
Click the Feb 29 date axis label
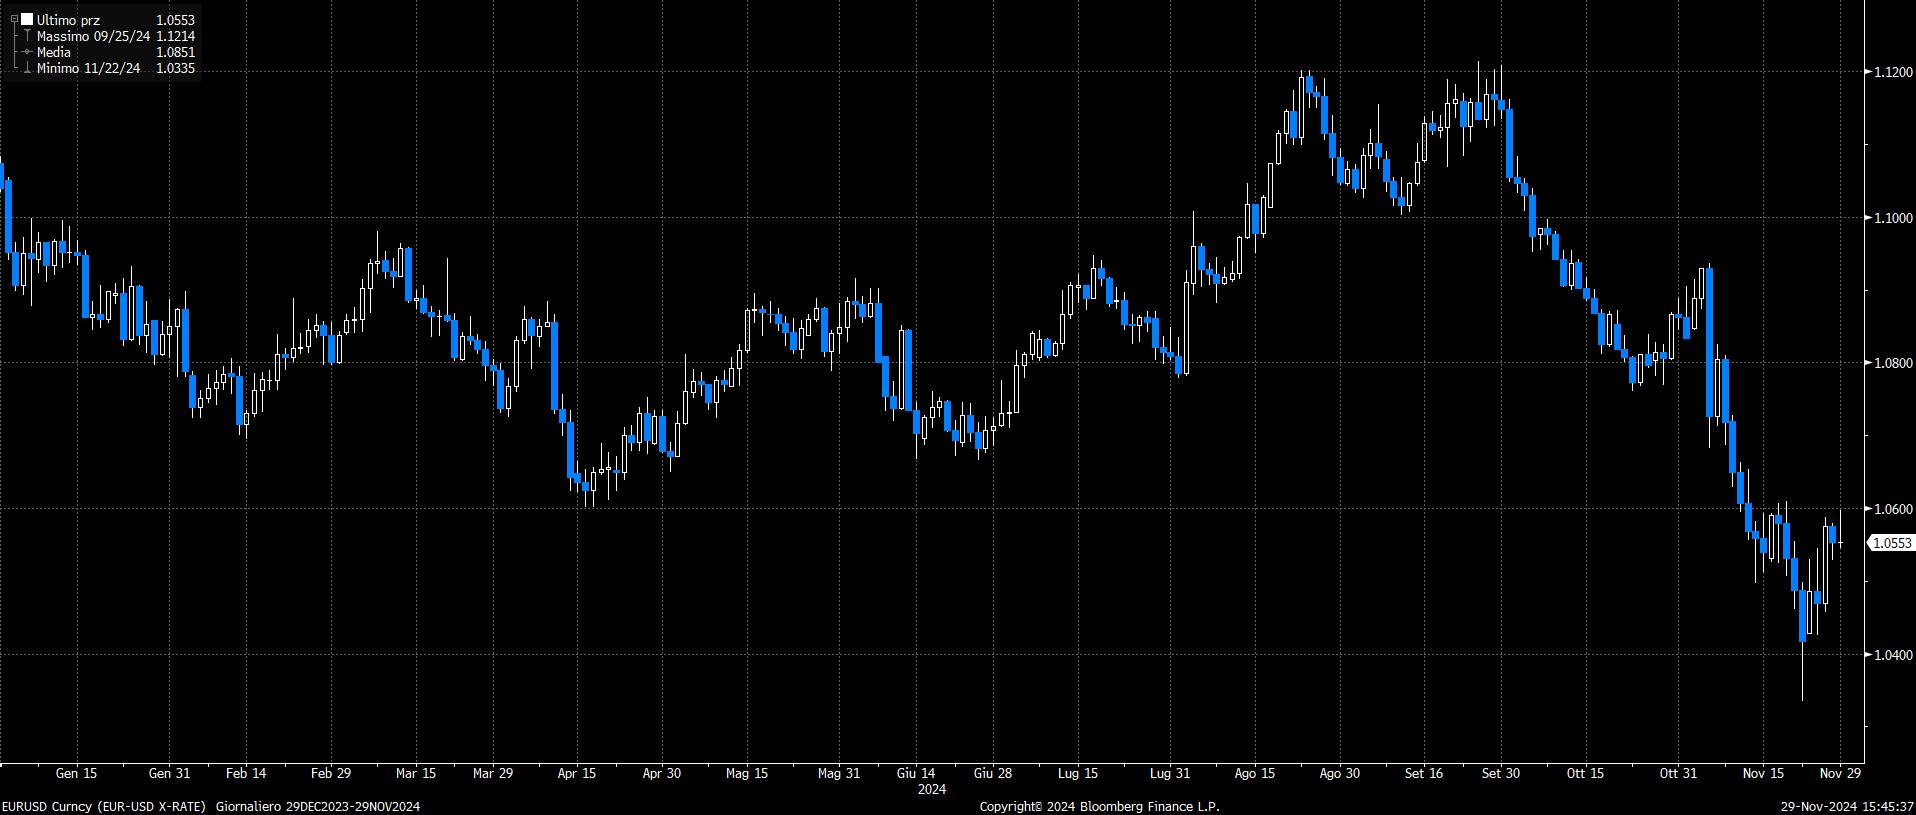pos(331,773)
